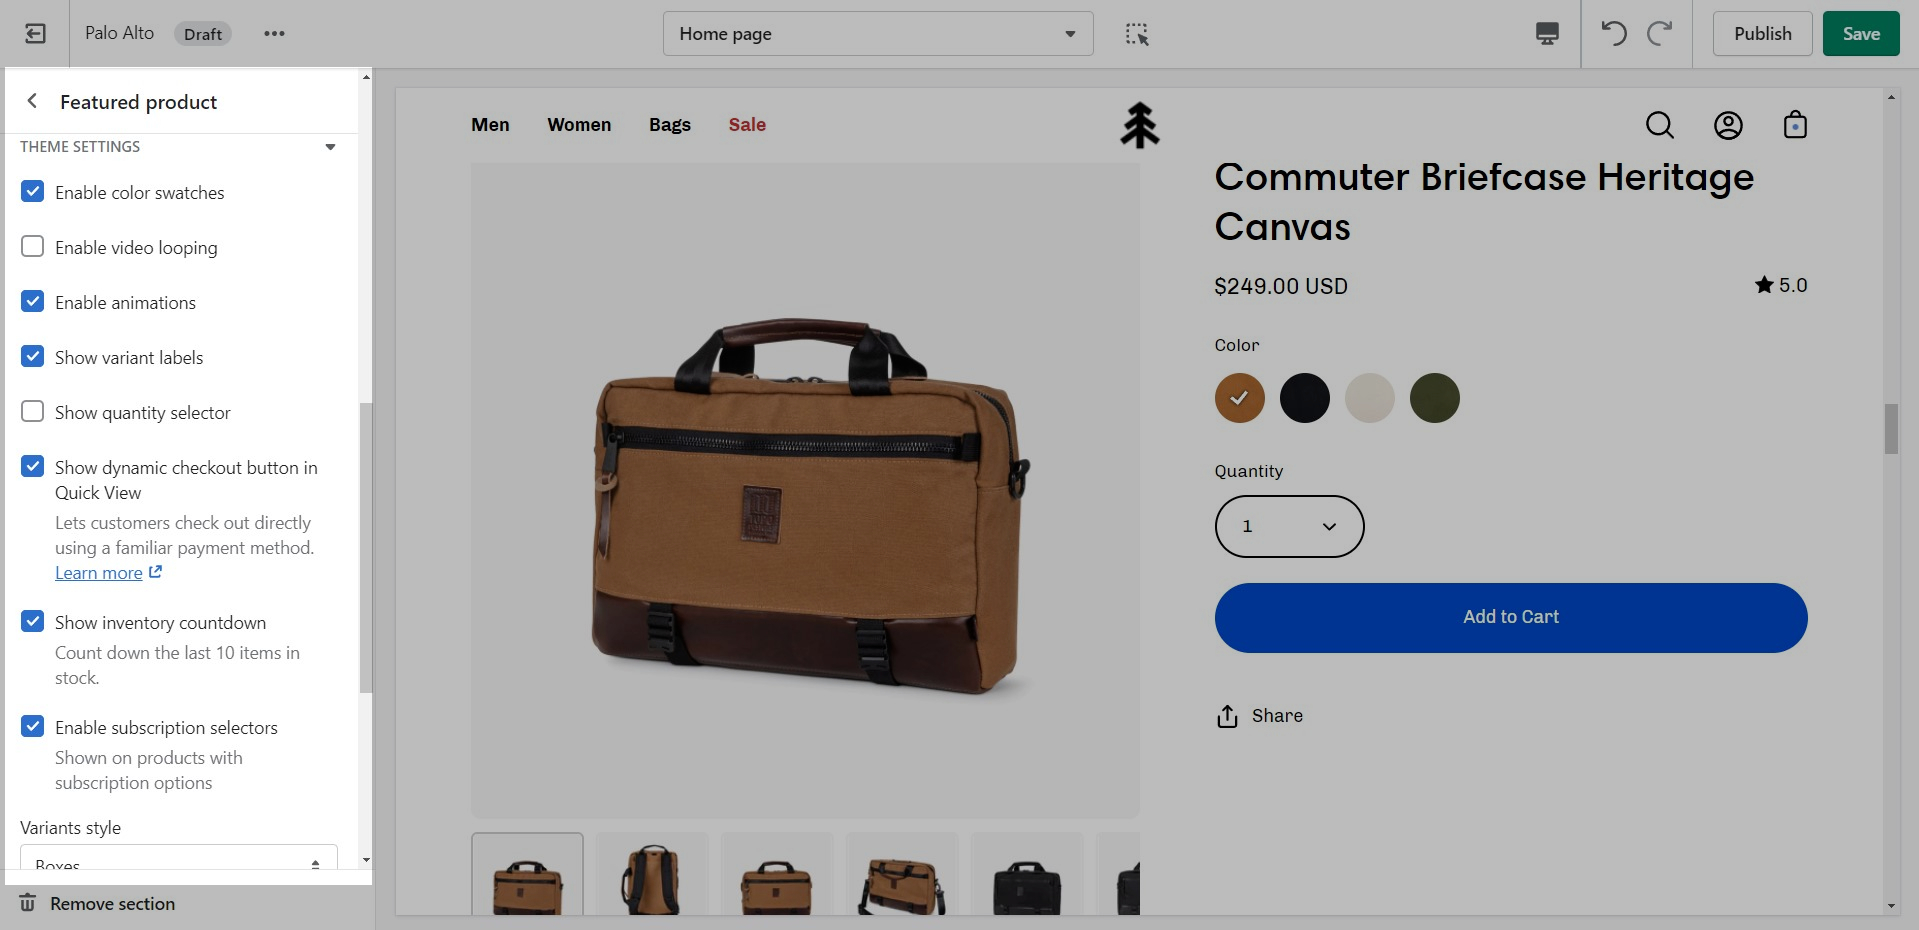Image resolution: width=1919 pixels, height=930 pixels.
Task: Enable video looping checkbox
Action: pyautogui.click(x=33, y=247)
